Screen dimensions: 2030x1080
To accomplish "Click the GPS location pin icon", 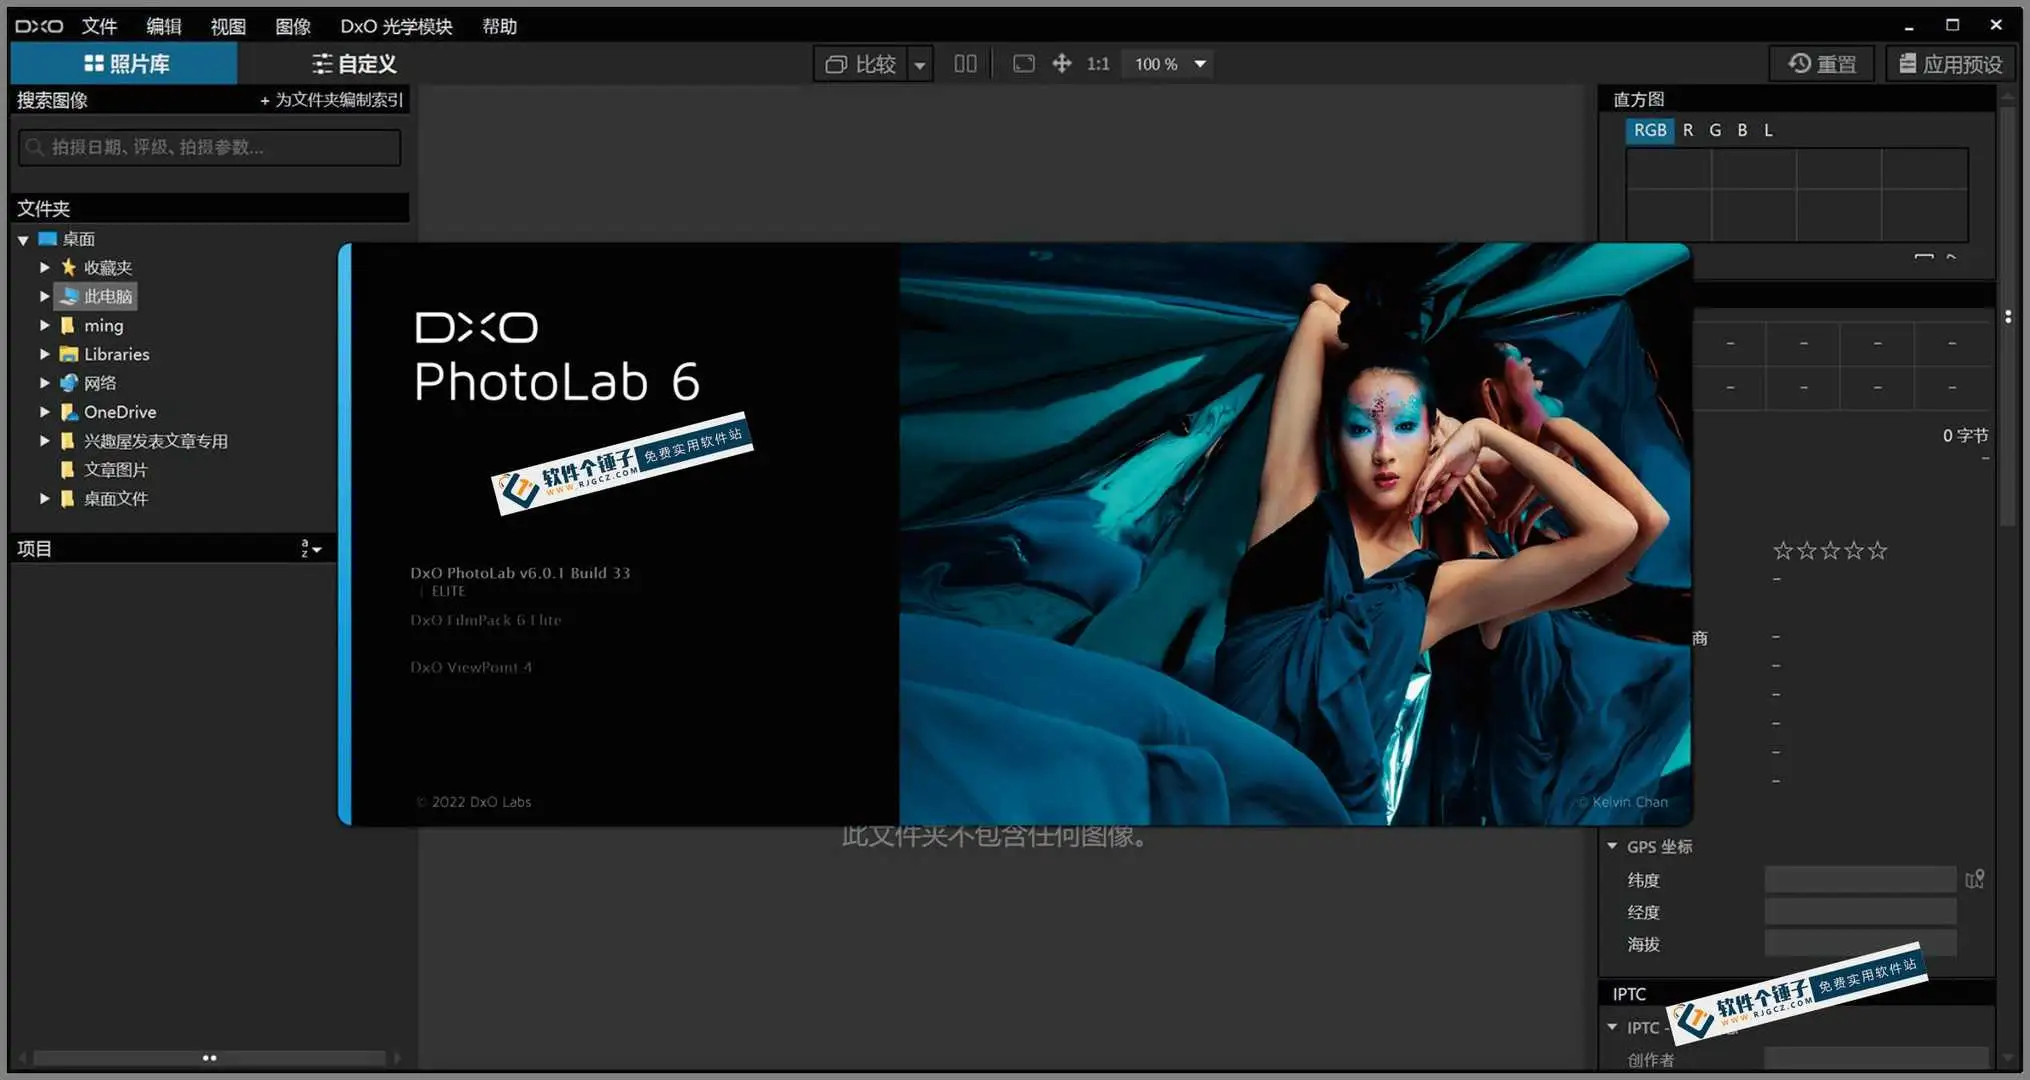I will [x=1975, y=878].
